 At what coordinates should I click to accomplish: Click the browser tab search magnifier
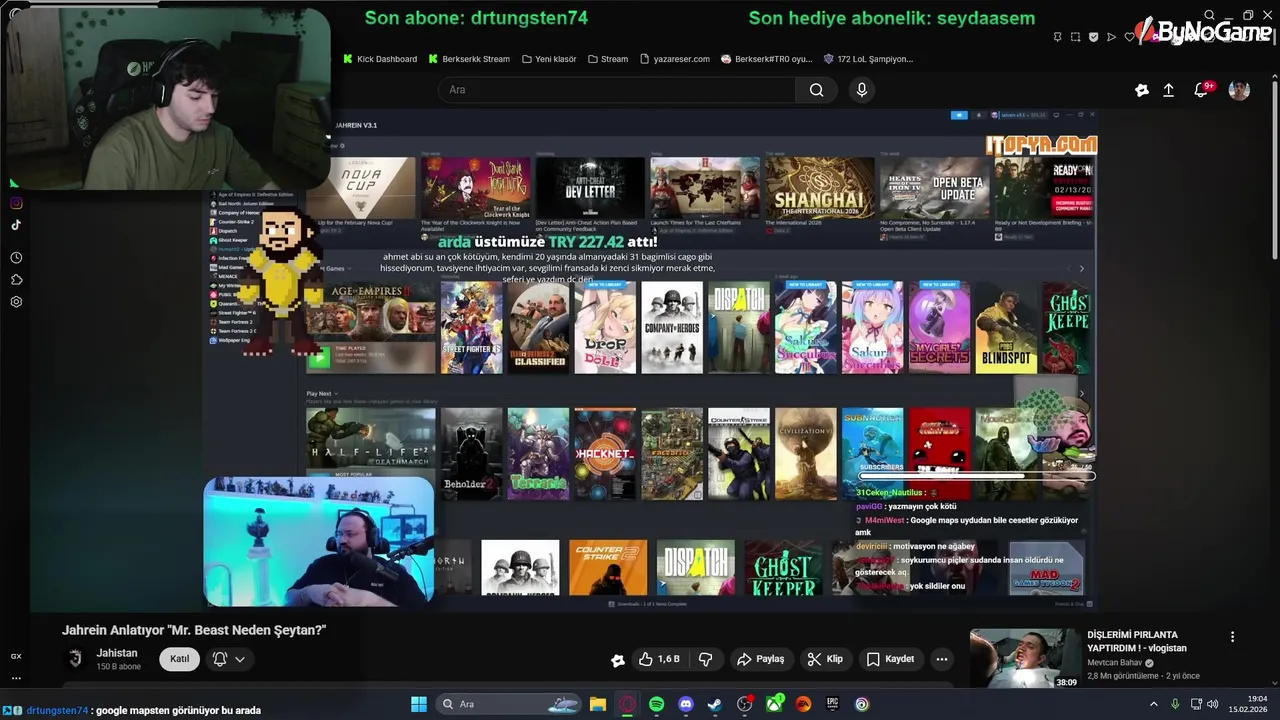[1209, 15]
